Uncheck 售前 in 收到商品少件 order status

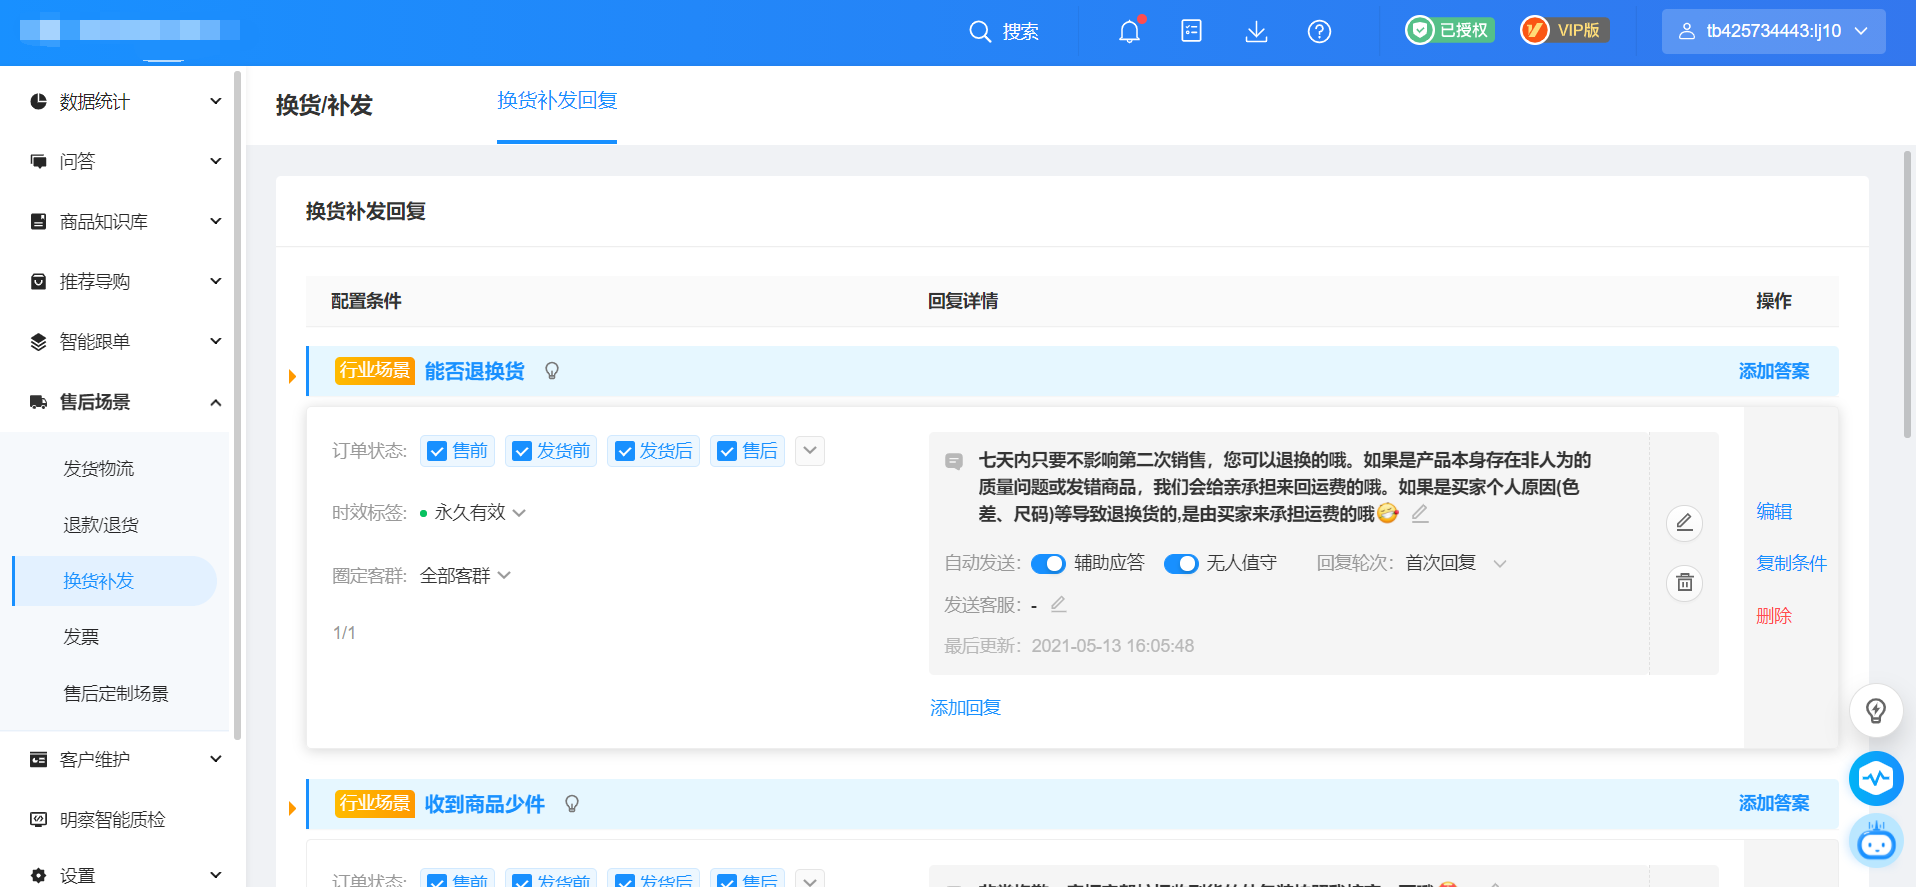click(x=437, y=880)
